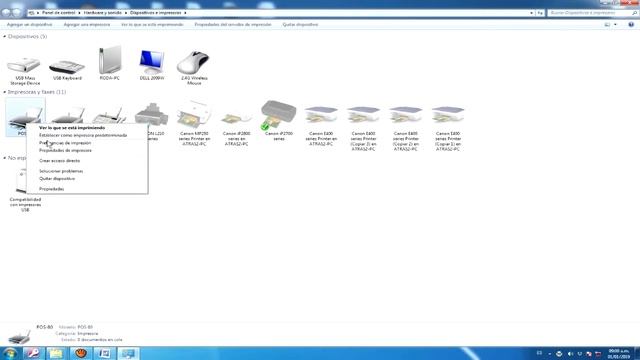Click the Estado 0 documentos en cola text
640x360 pixels.
tap(91, 340)
